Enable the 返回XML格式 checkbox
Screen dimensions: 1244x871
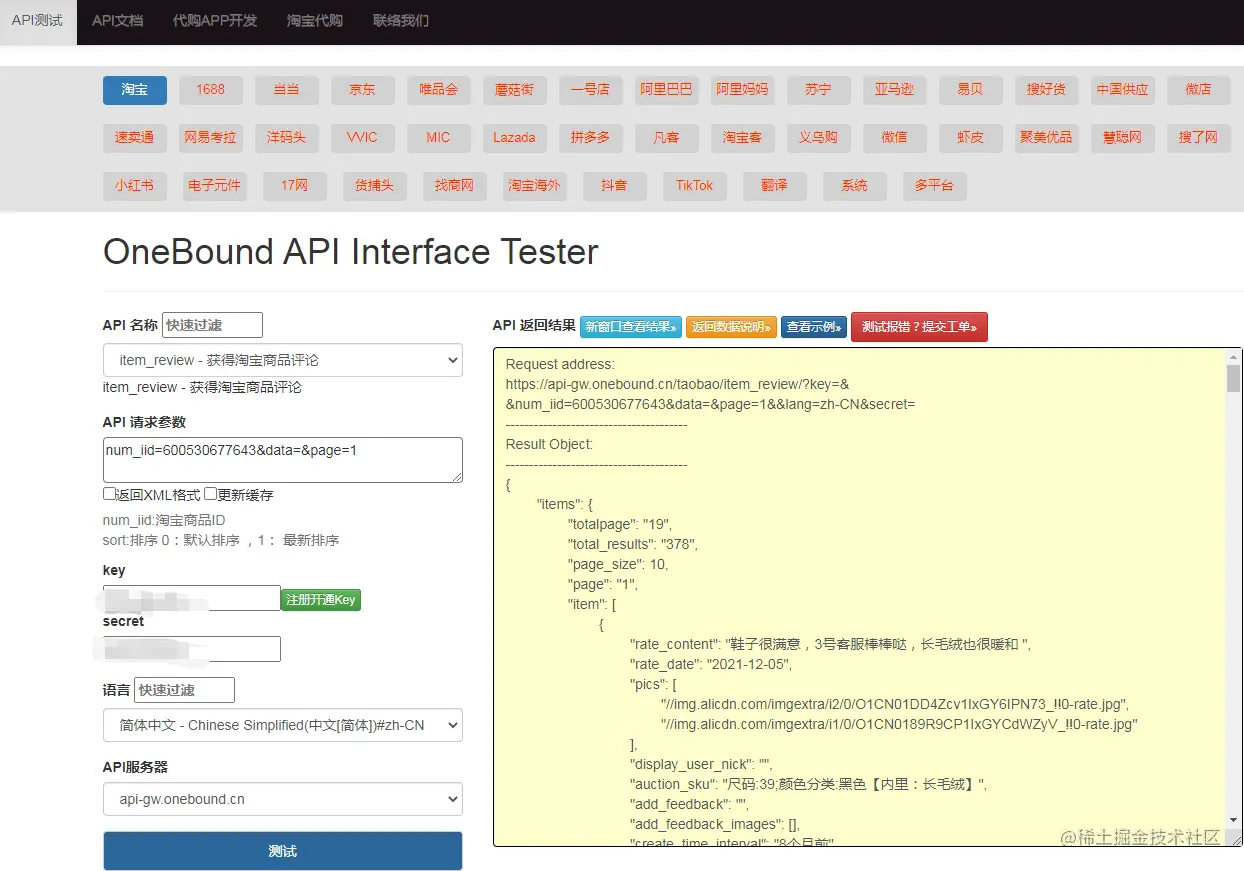[x=109, y=494]
